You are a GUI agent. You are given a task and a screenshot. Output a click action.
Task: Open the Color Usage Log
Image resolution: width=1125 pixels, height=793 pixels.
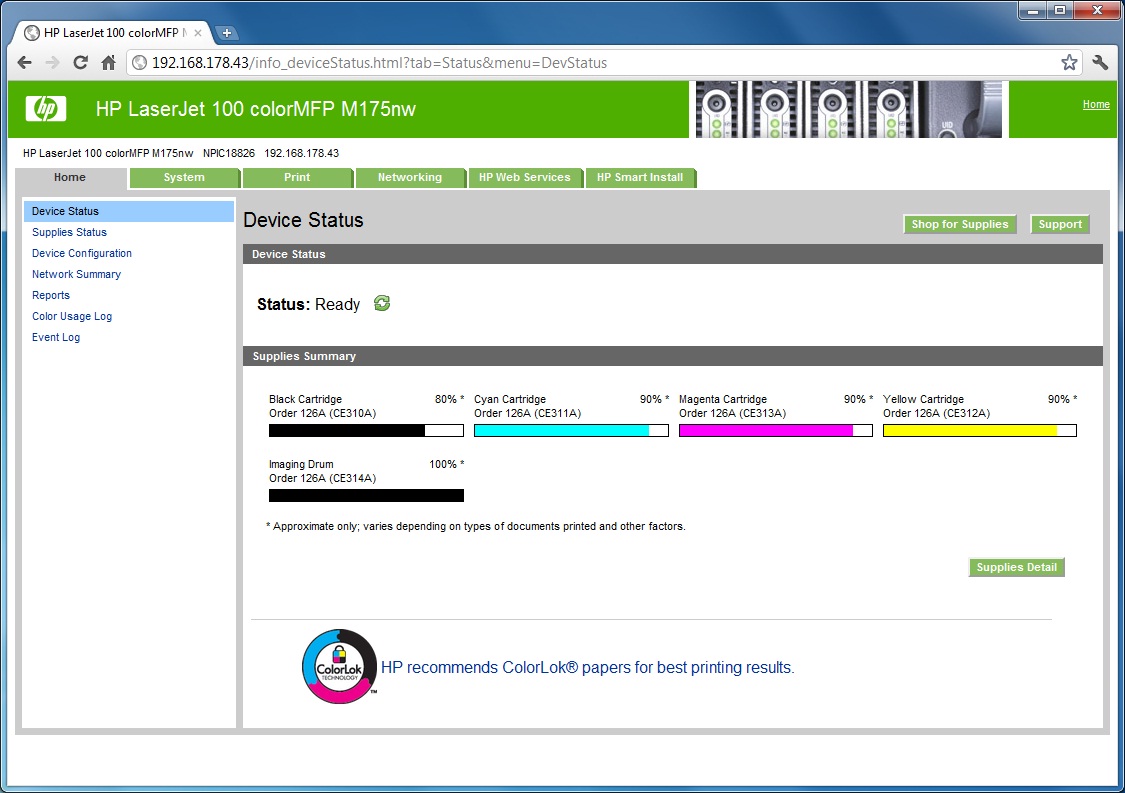72,316
